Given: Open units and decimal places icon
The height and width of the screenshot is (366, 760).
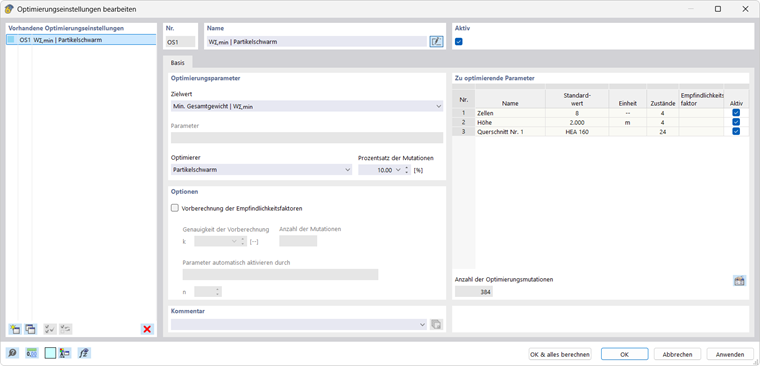Looking at the screenshot, I should (32, 353).
